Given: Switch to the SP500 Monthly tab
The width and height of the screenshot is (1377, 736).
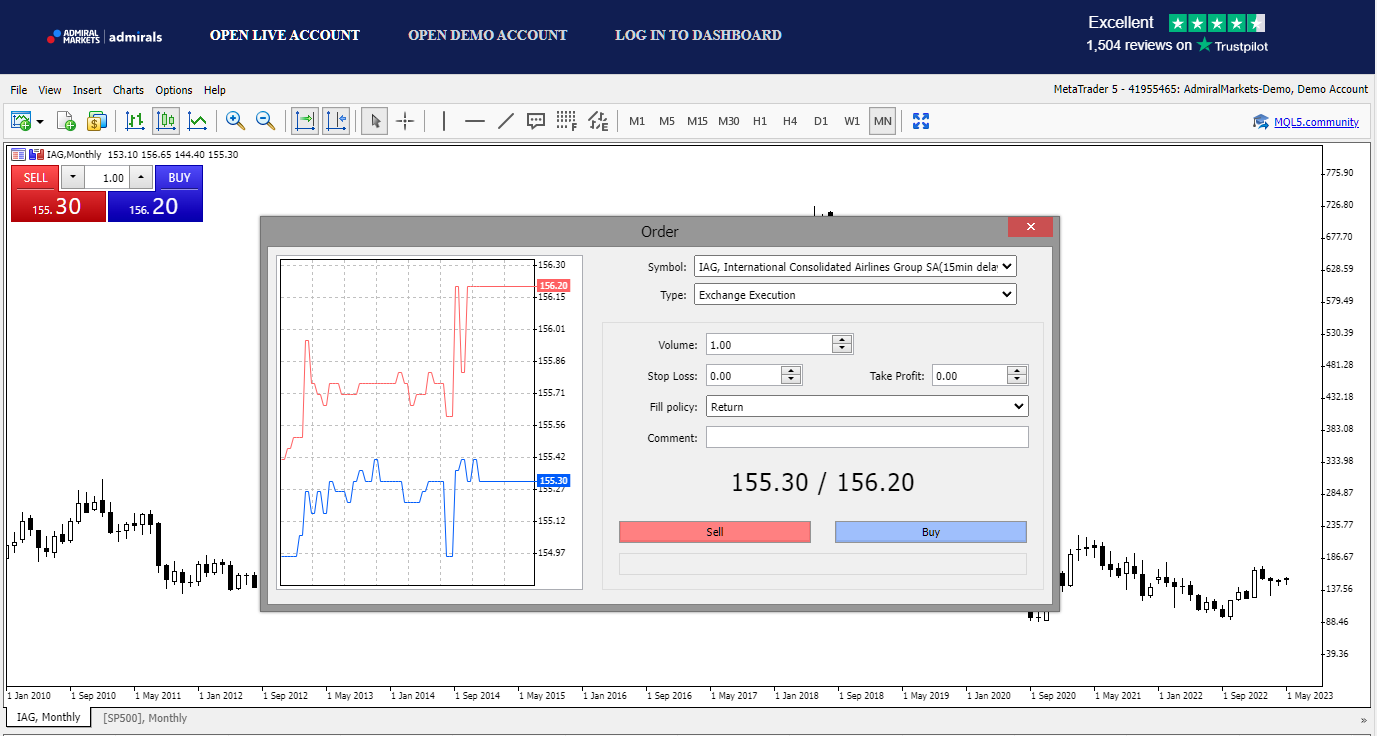Looking at the screenshot, I should 145,718.
